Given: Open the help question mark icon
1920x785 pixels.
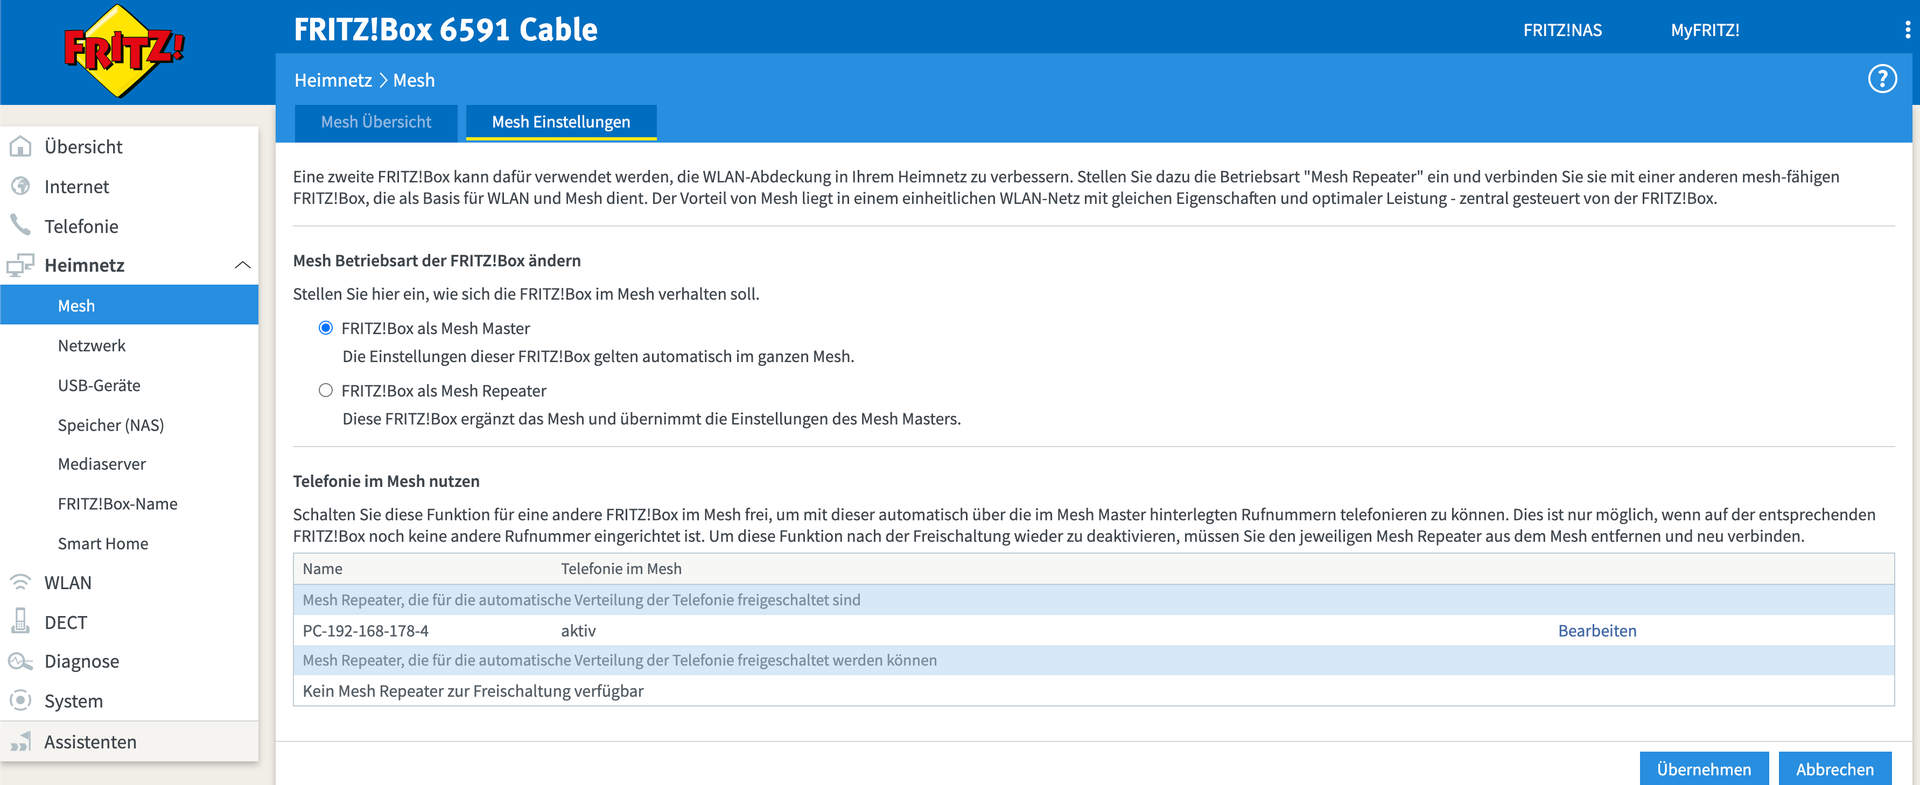Looking at the screenshot, I should pyautogui.click(x=1882, y=79).
